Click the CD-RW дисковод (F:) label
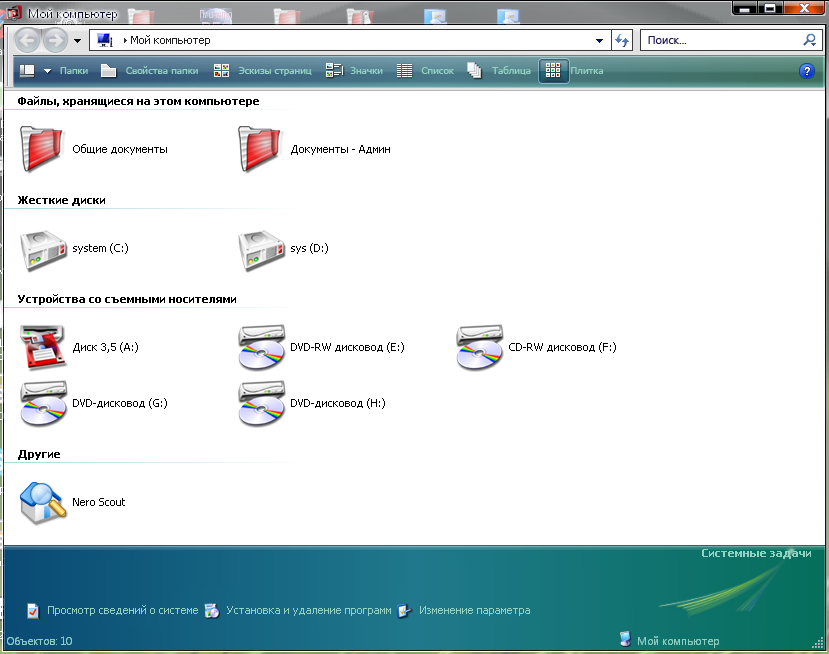This screenshot has height=654, width=829. pos(563,347)
